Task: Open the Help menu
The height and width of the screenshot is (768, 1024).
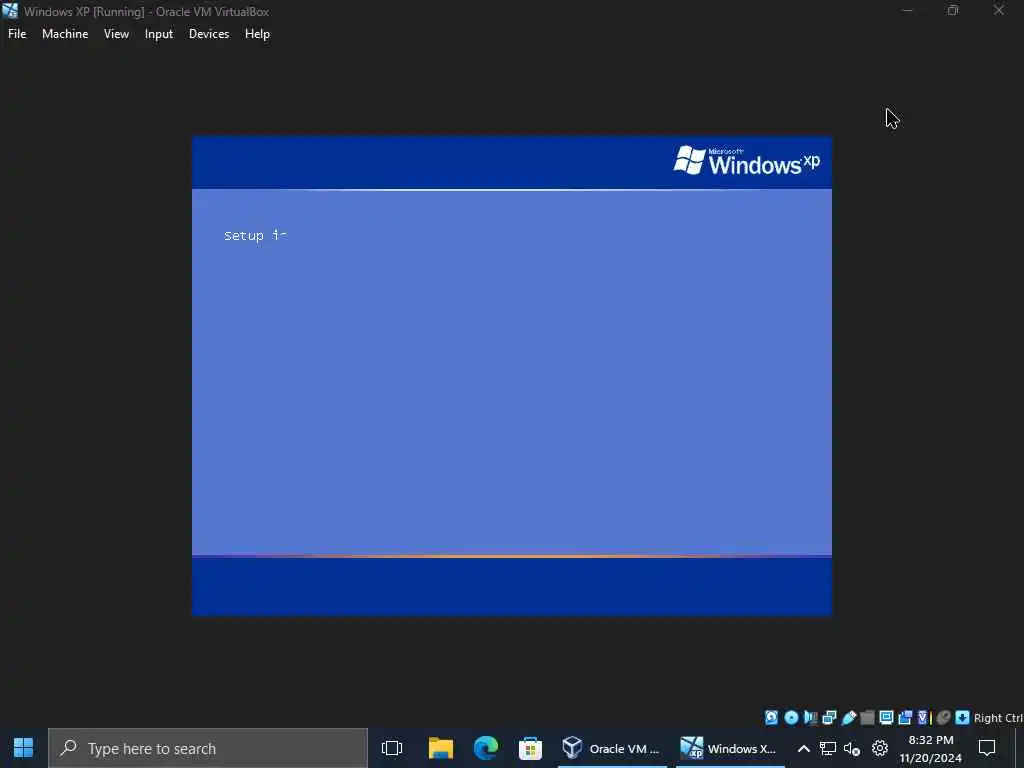Action: point(257,34)
